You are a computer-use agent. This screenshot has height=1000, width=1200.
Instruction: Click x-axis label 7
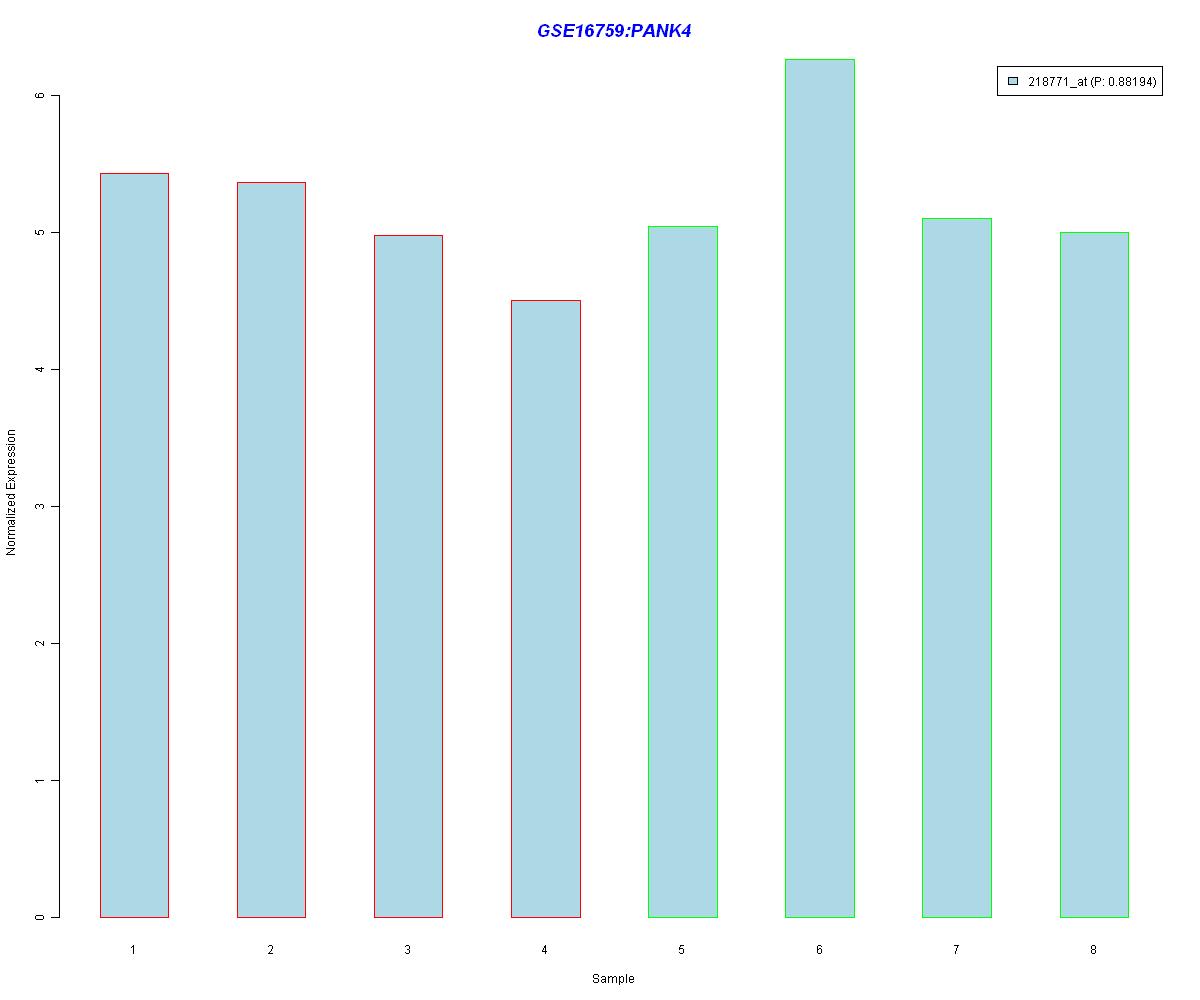coord(956,949)
